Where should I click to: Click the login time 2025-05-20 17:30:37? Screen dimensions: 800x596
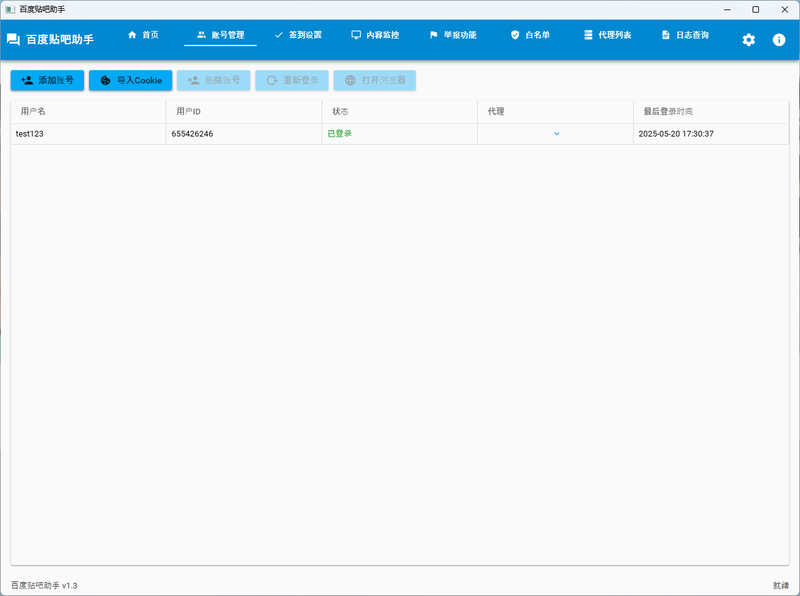[676, 134]
